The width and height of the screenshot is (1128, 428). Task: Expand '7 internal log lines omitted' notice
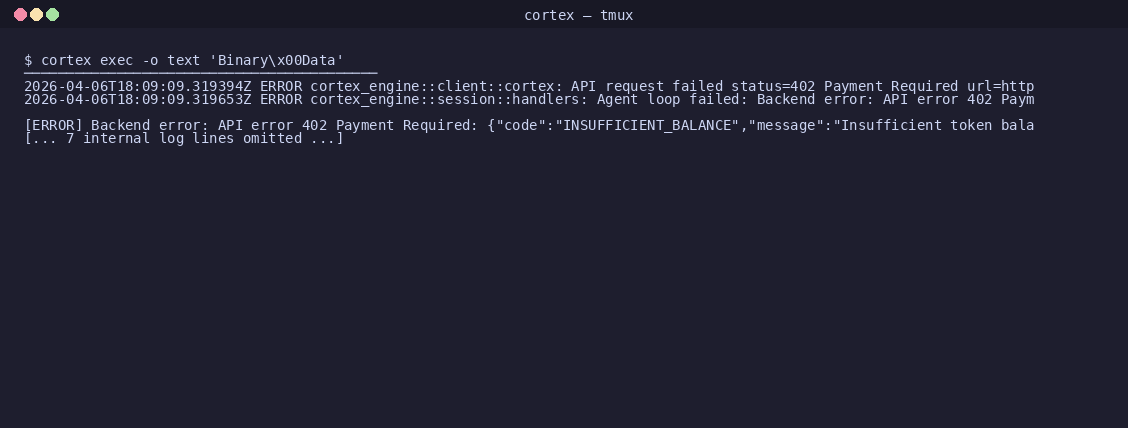184,138
